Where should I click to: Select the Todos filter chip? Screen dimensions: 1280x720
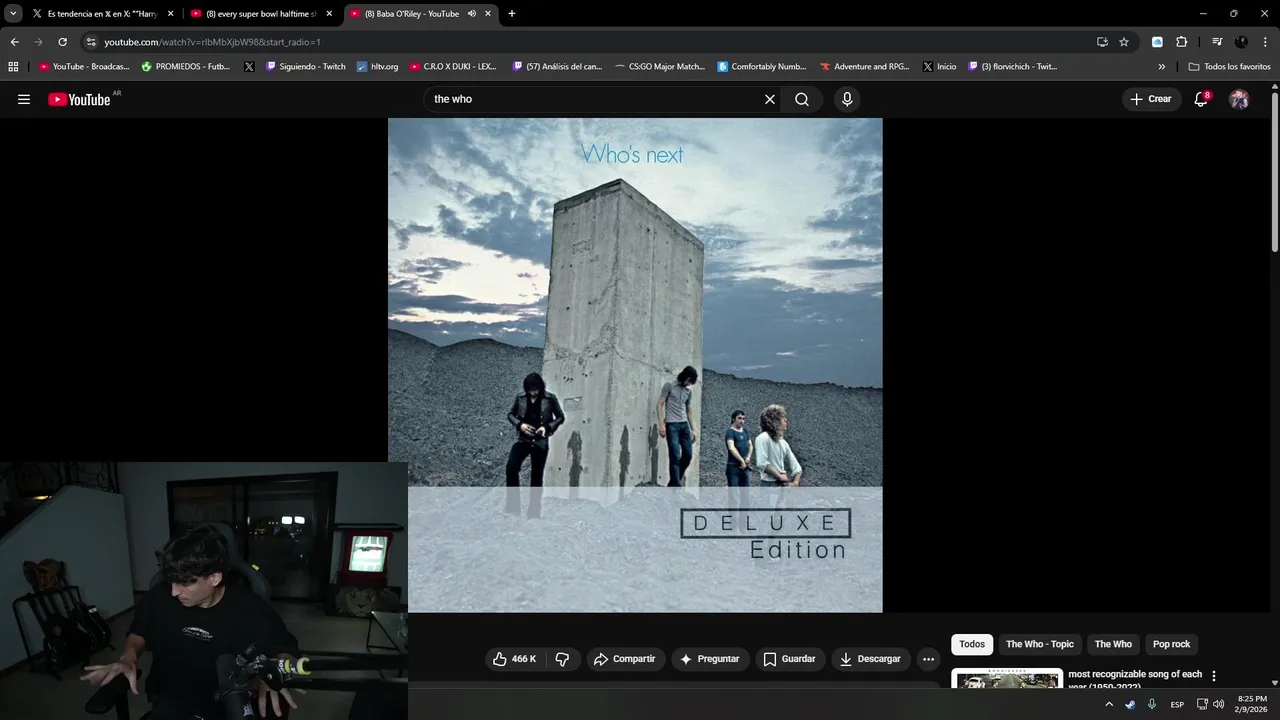pos(972,644)
